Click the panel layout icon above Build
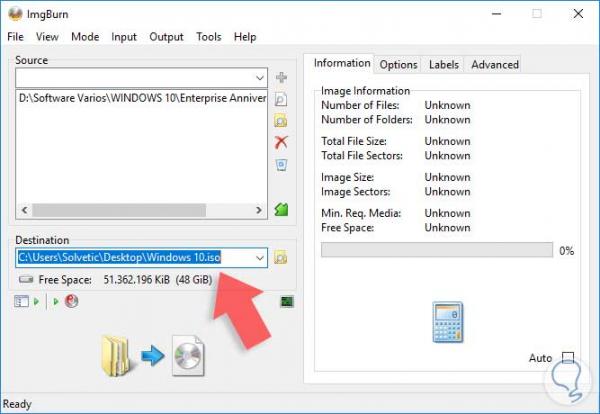This screenshot has width=600, height=414. pyautogui.click(x=21, y=302)
